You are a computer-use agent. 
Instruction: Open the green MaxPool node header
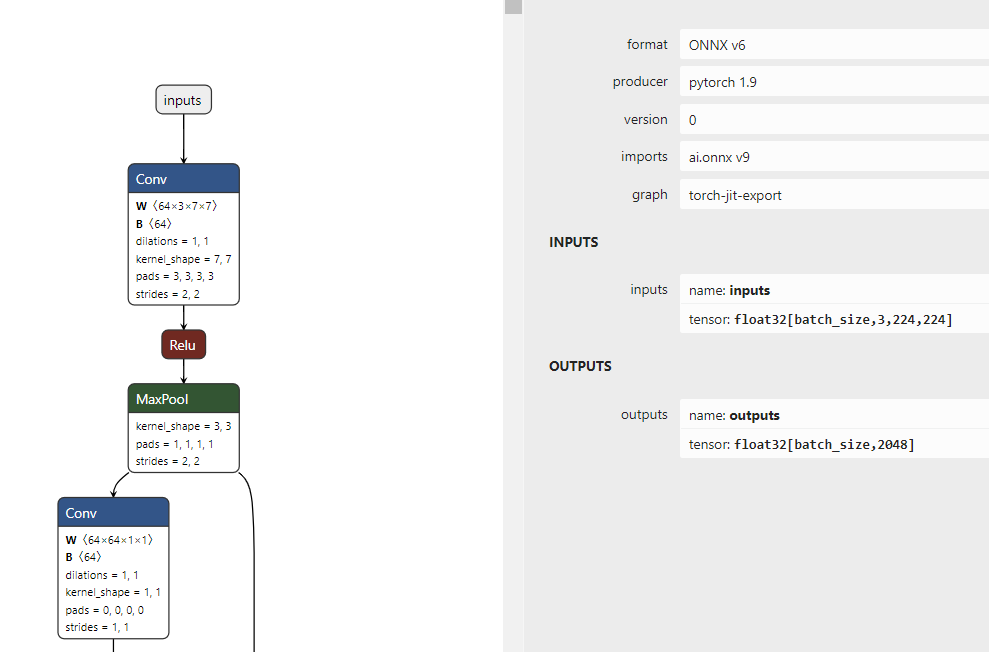tap(183, 399)
